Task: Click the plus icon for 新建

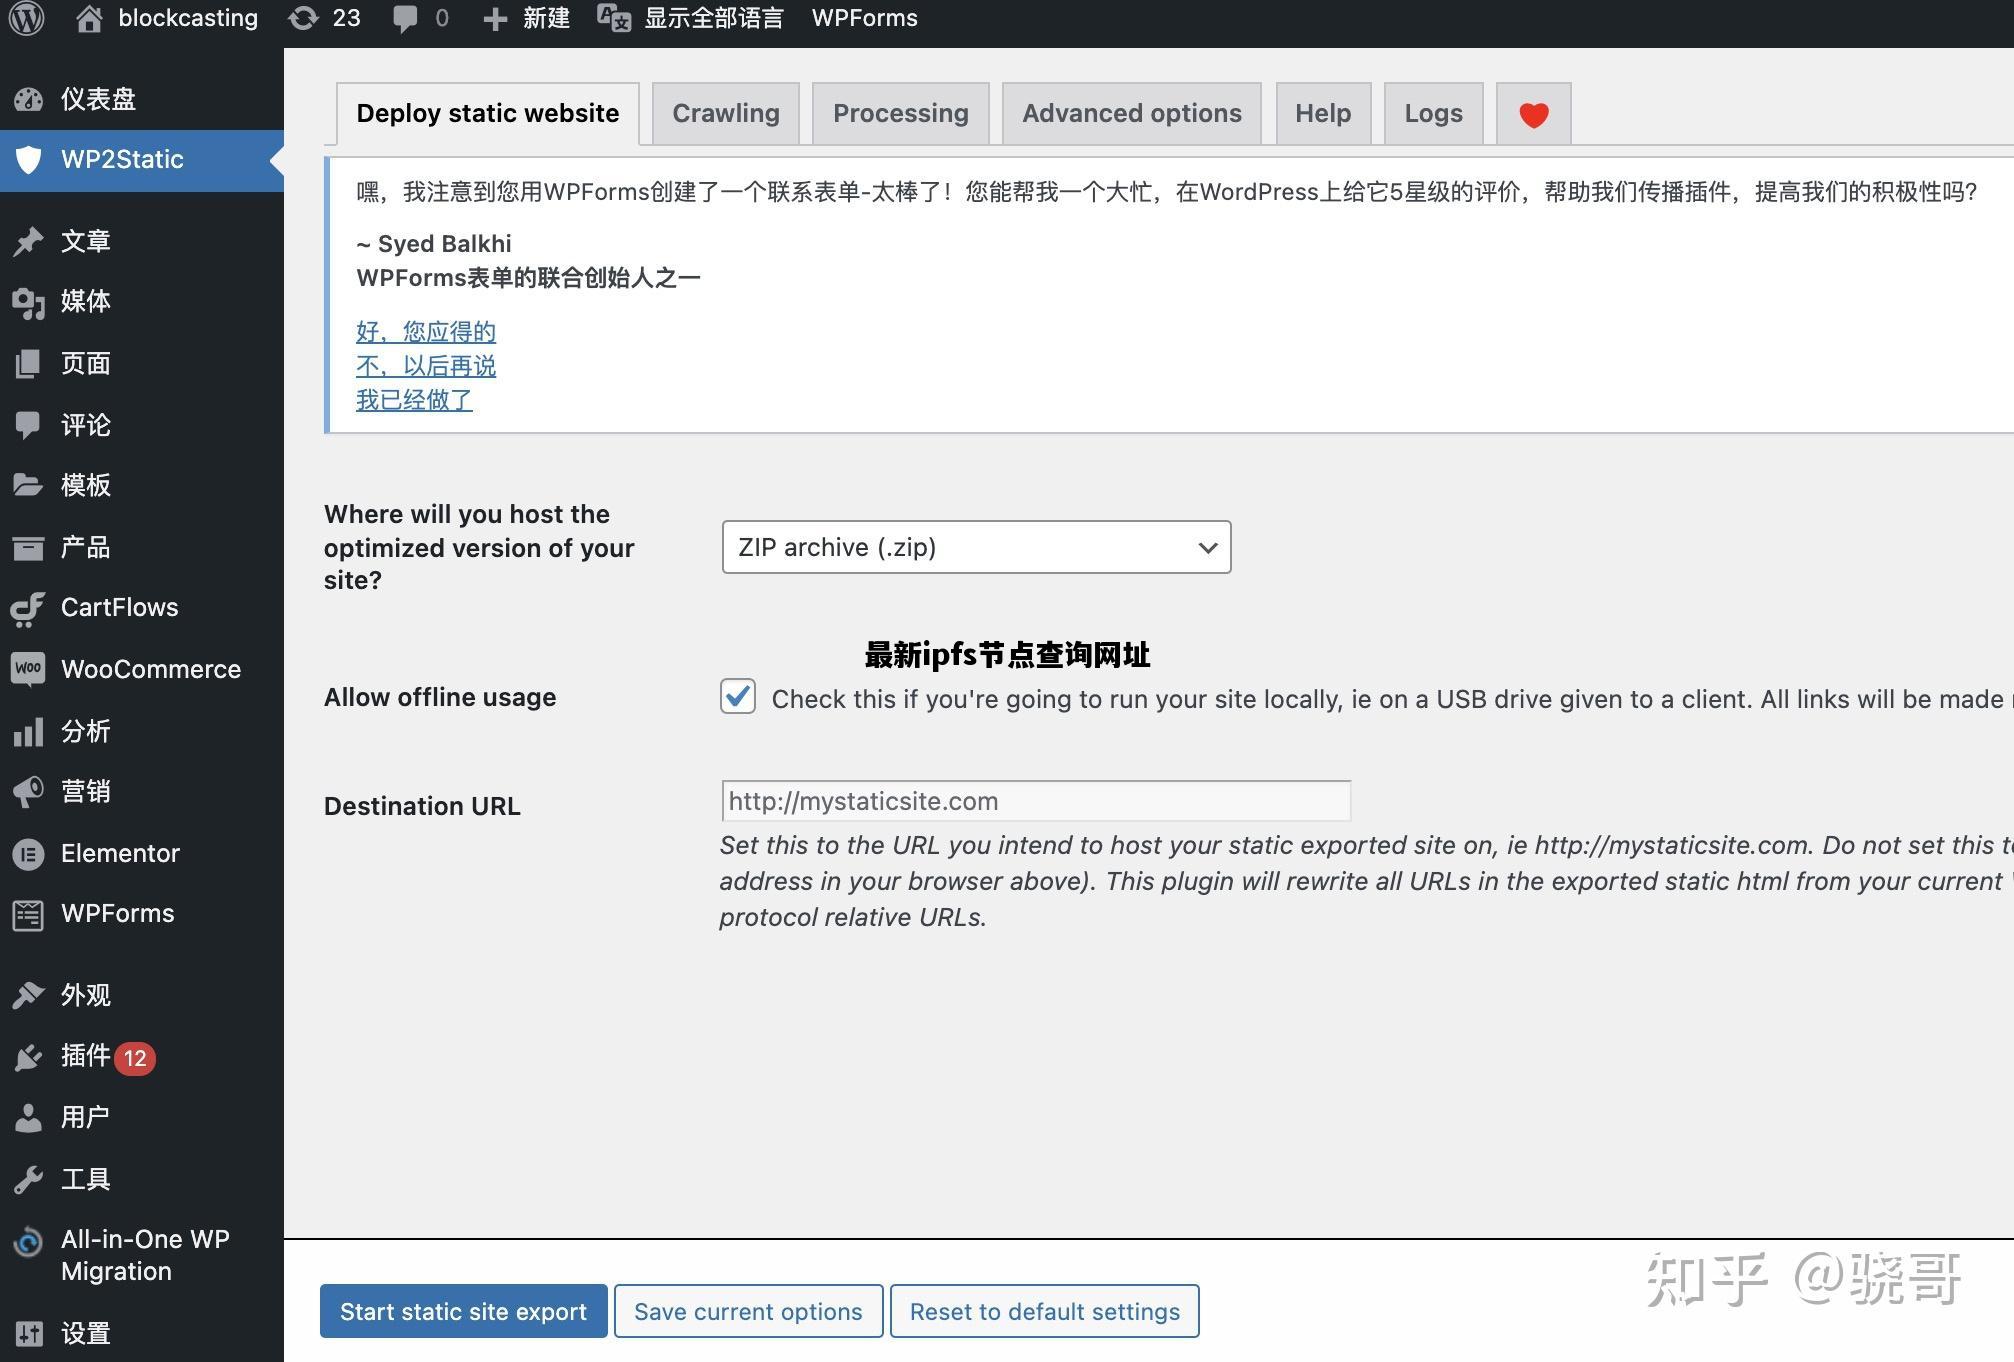Action: tap(495, 19)
